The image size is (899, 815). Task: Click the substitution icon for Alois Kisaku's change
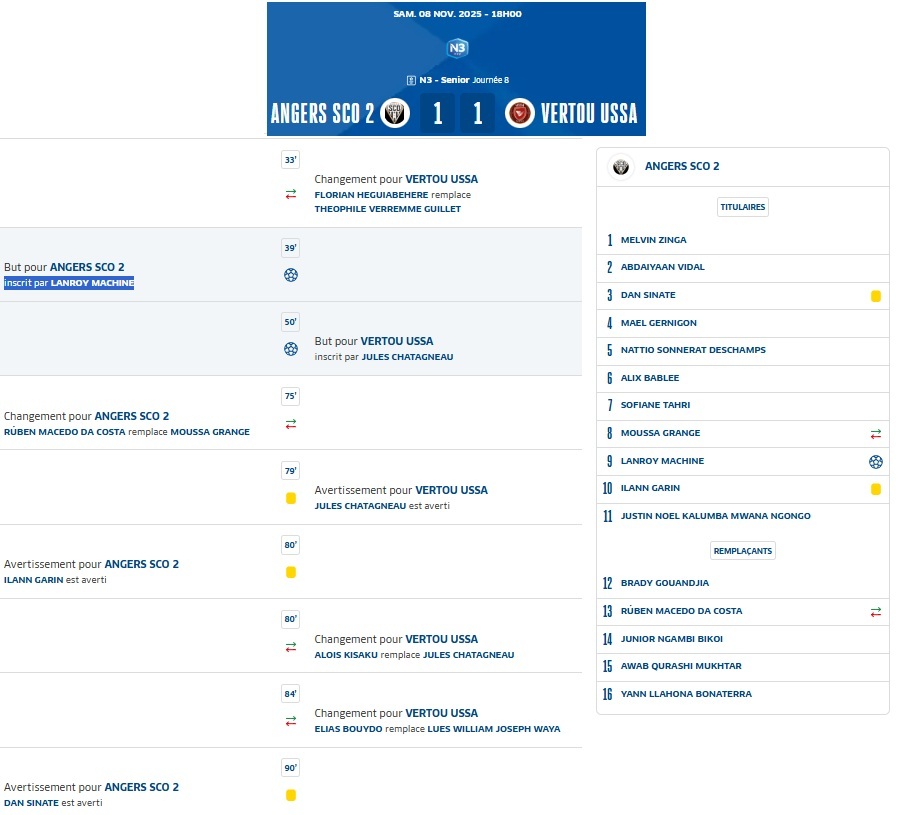click(x=291, y=647)
